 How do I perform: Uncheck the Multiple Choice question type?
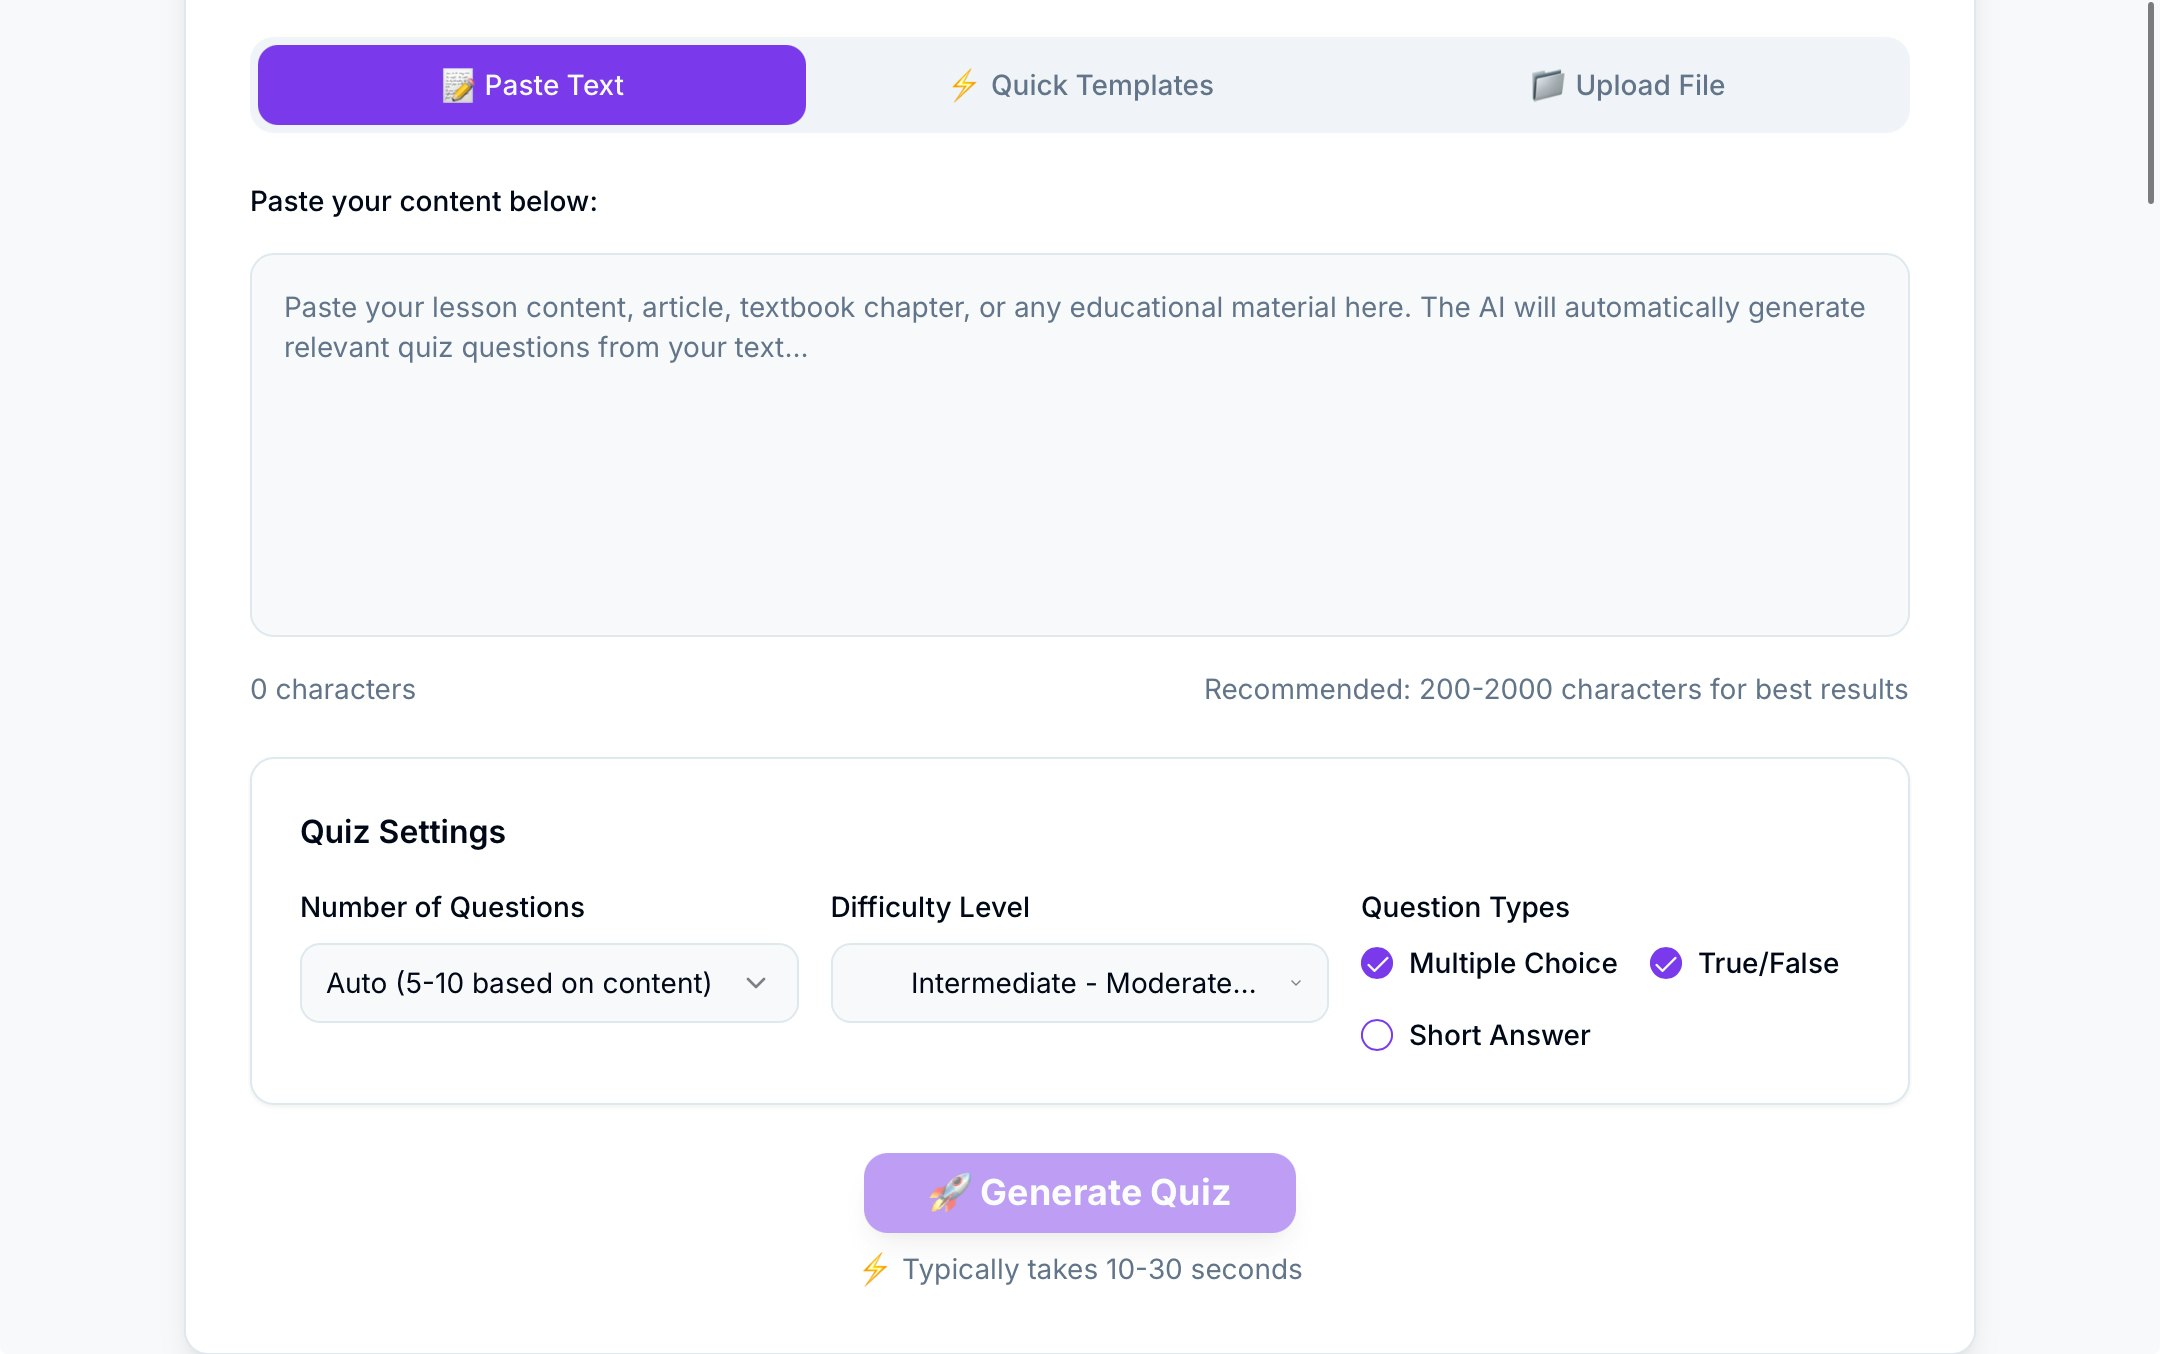click(1377, 963)
